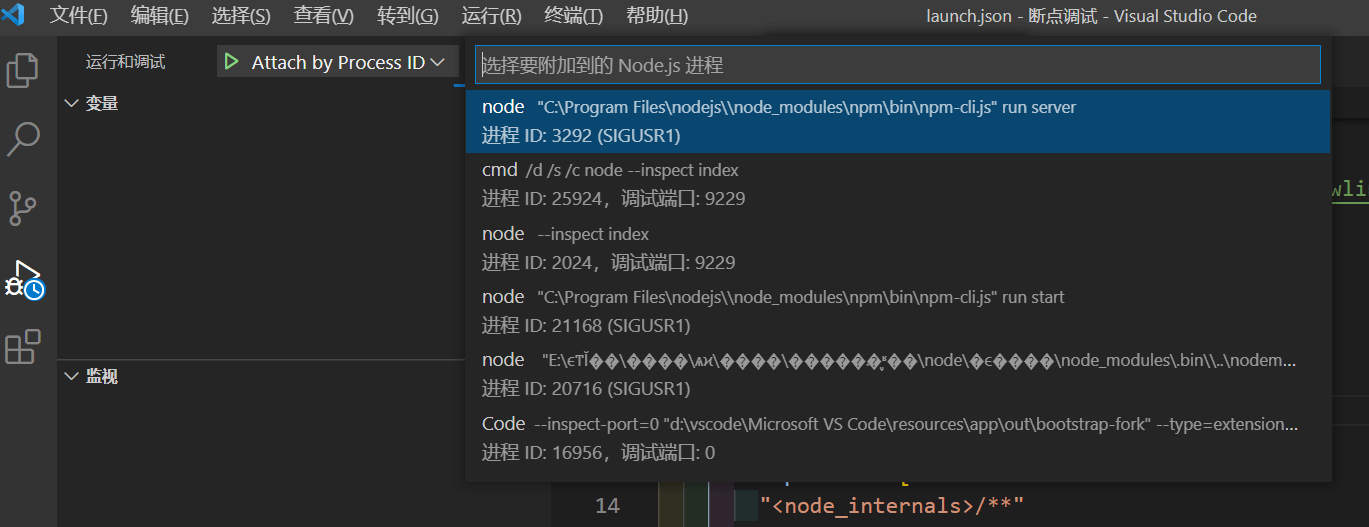Start debugging with the green play icon
Screen dimensions: 1369x527
232,62
